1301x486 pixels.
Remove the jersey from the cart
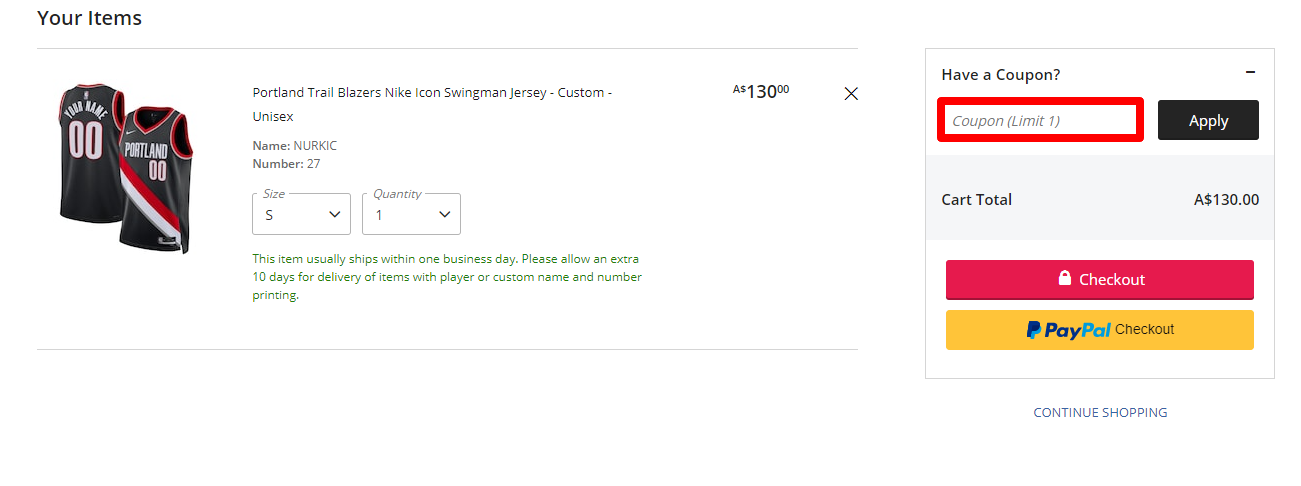(x=851, y=94)
